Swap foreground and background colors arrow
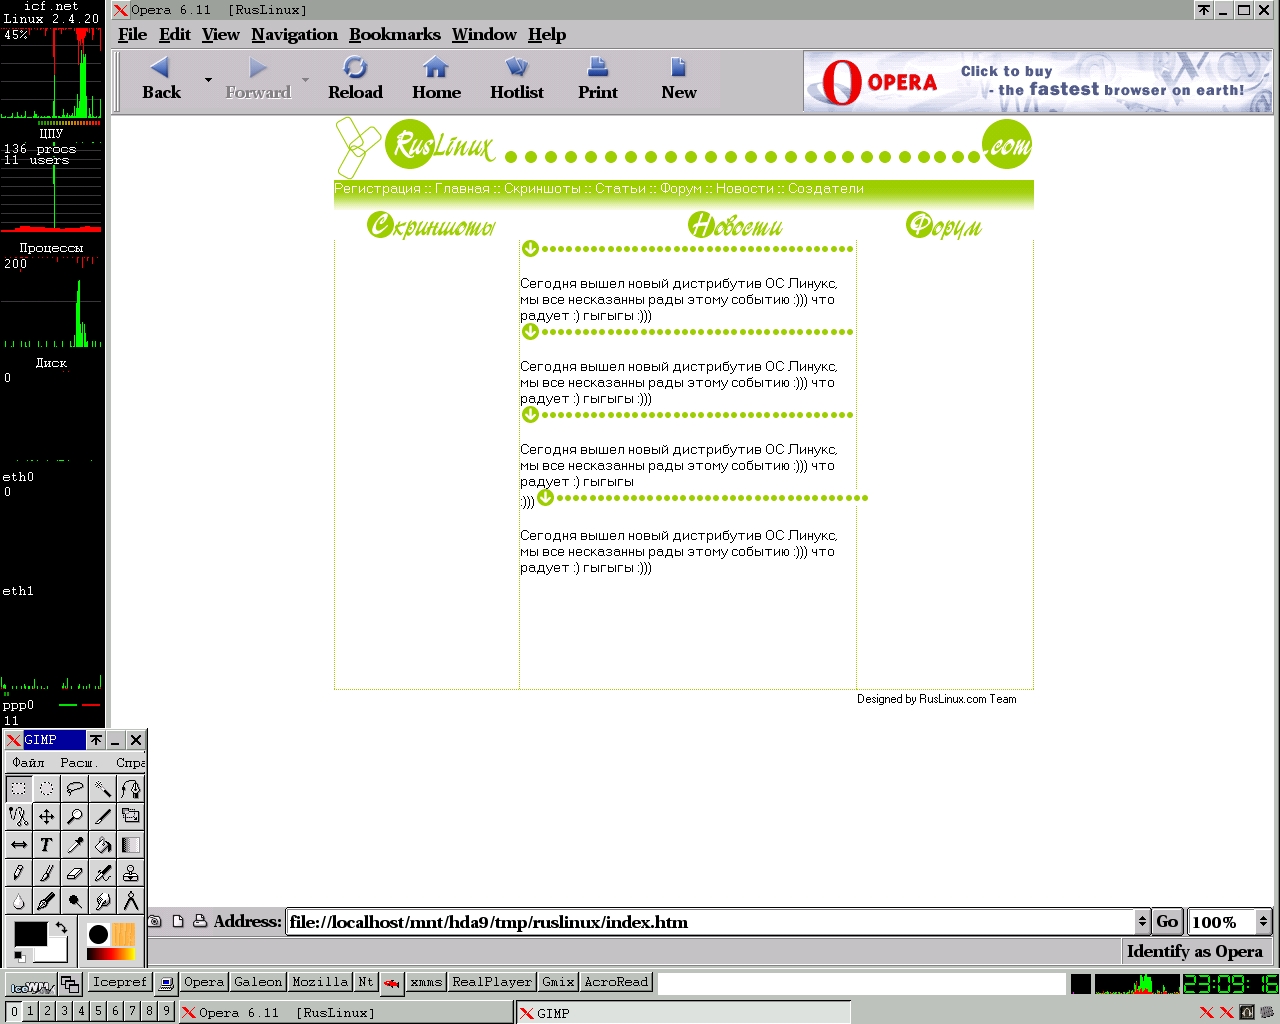The image size is (1280, 1024). (x=61, y=927)
